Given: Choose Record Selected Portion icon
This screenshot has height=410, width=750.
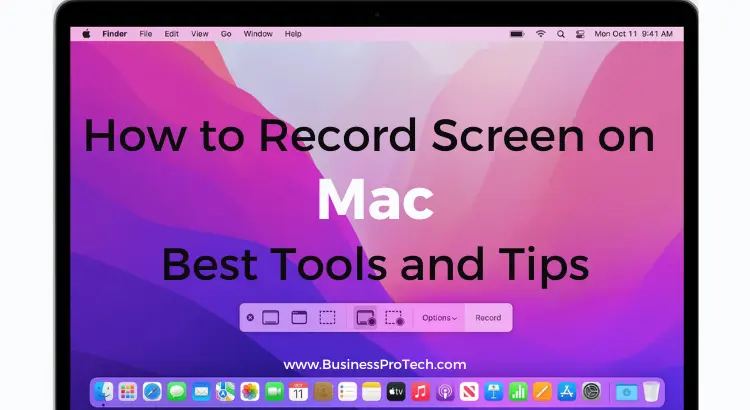Looking at the screenshot, I should click(x=395, y=318).
